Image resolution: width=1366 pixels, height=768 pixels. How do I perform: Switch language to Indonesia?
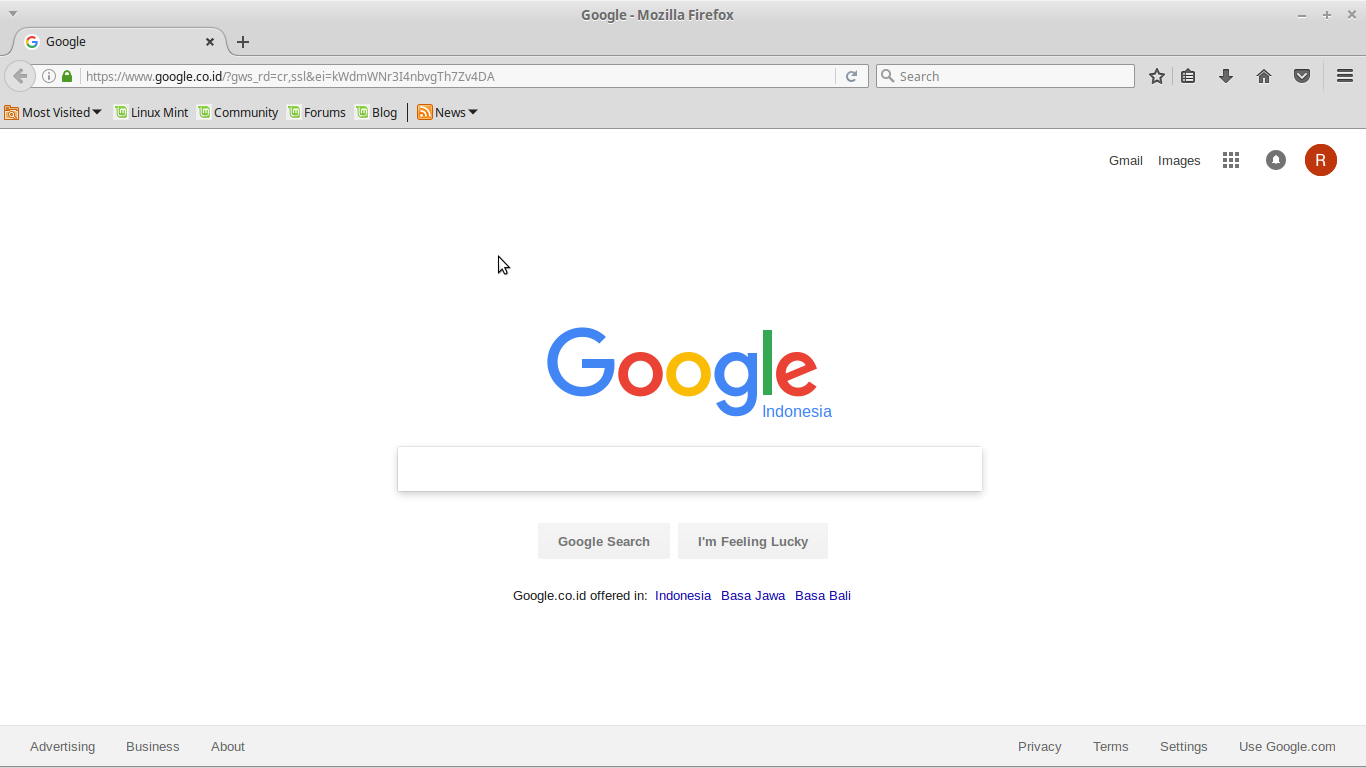[683, 595]
